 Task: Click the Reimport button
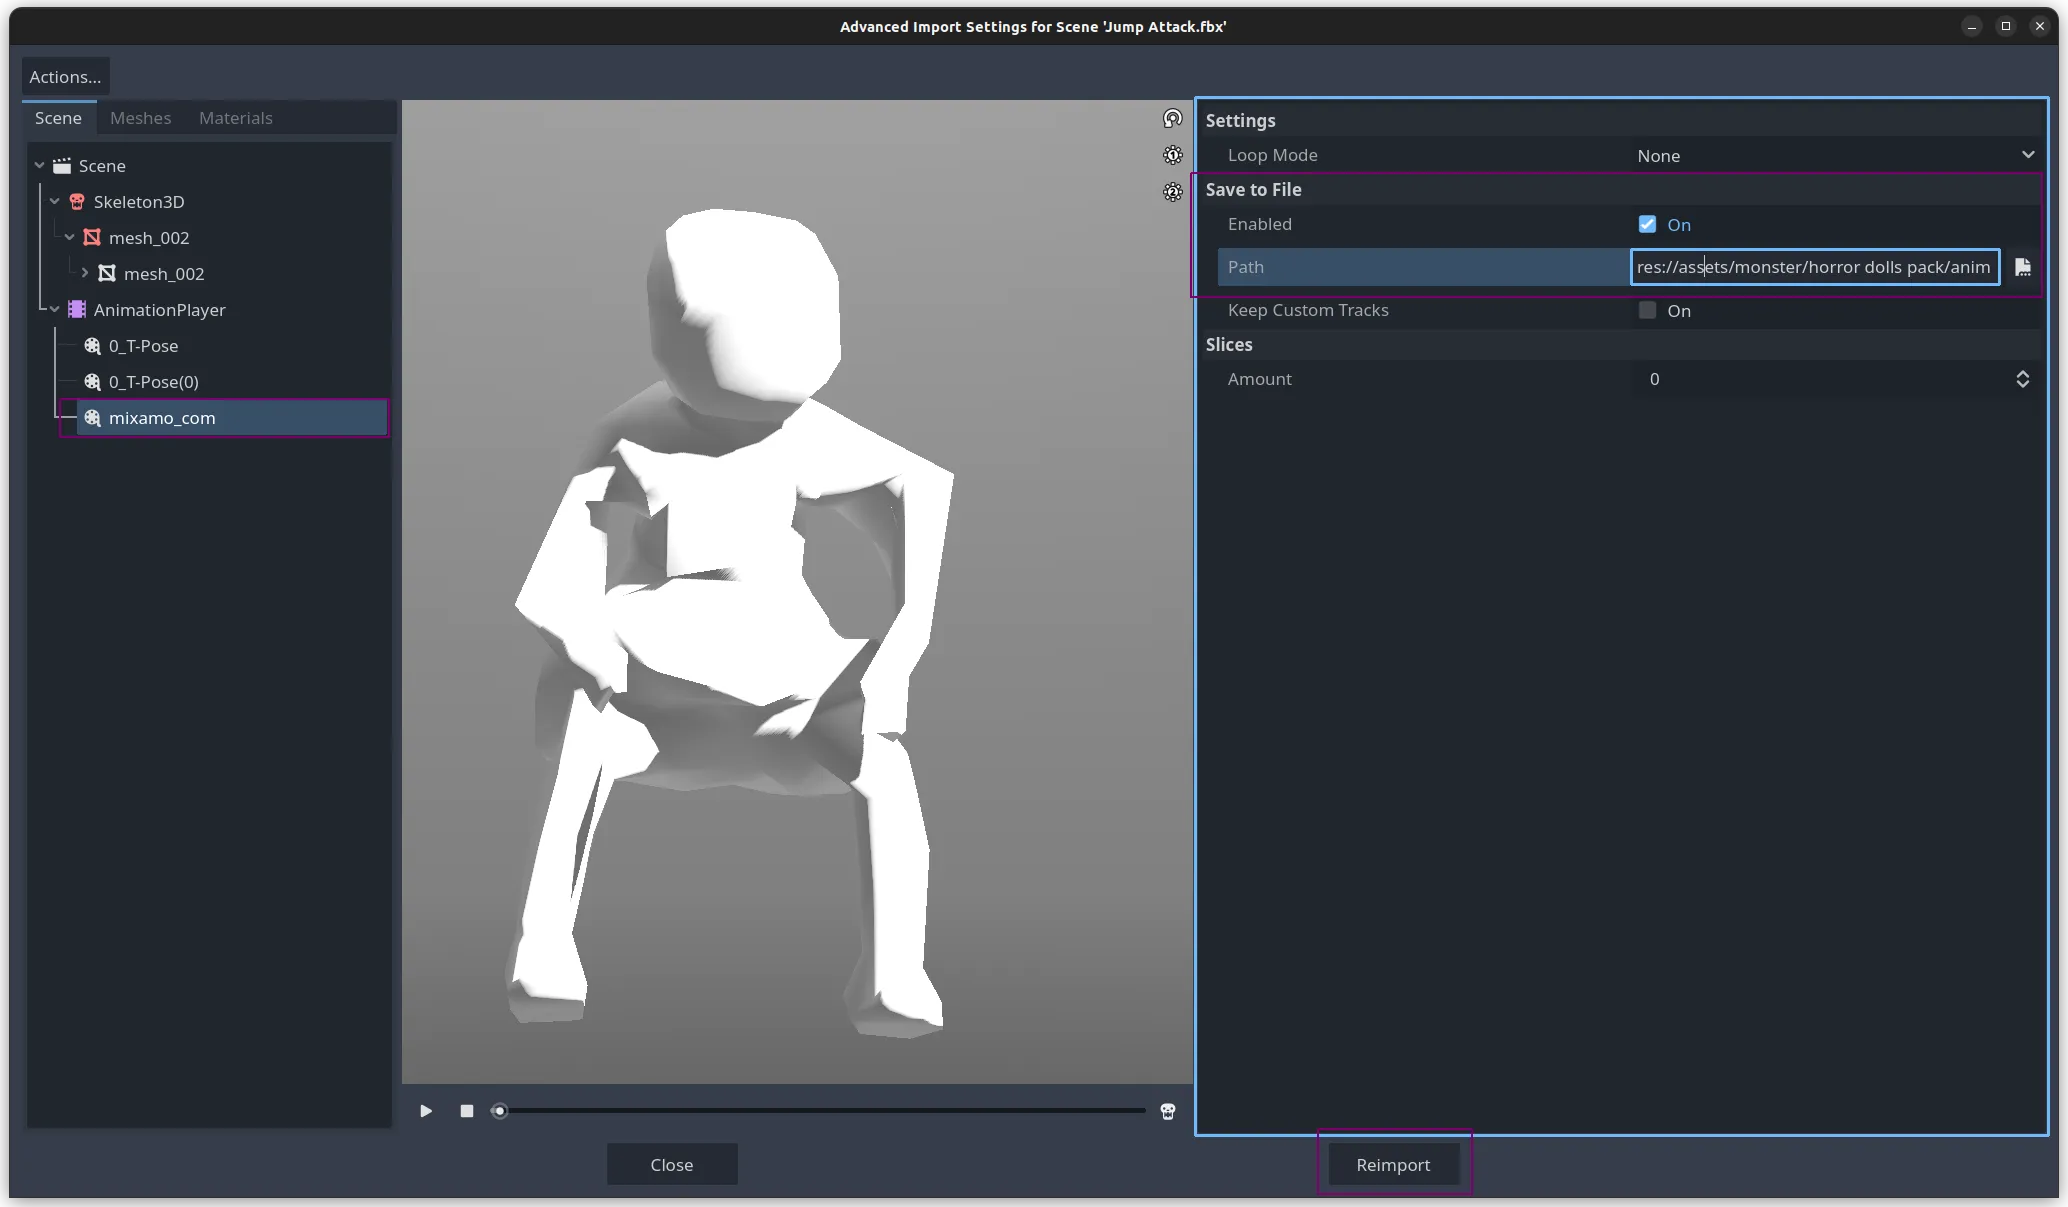[1393, 1165]
